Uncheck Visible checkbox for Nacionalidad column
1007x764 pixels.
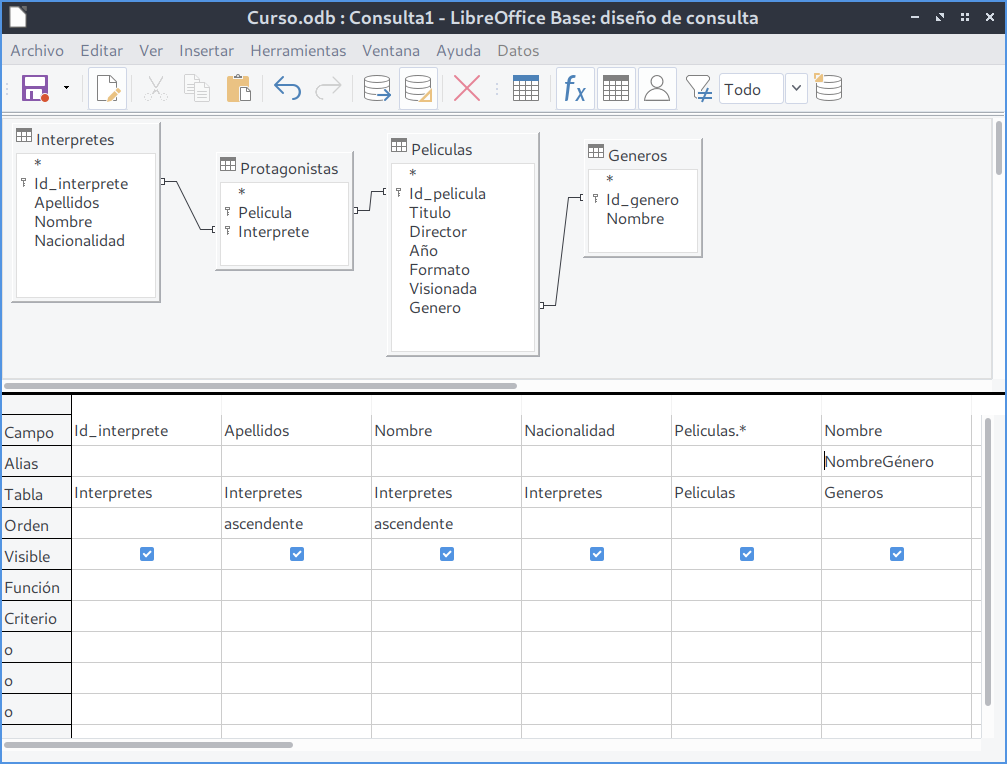(597, 554)
